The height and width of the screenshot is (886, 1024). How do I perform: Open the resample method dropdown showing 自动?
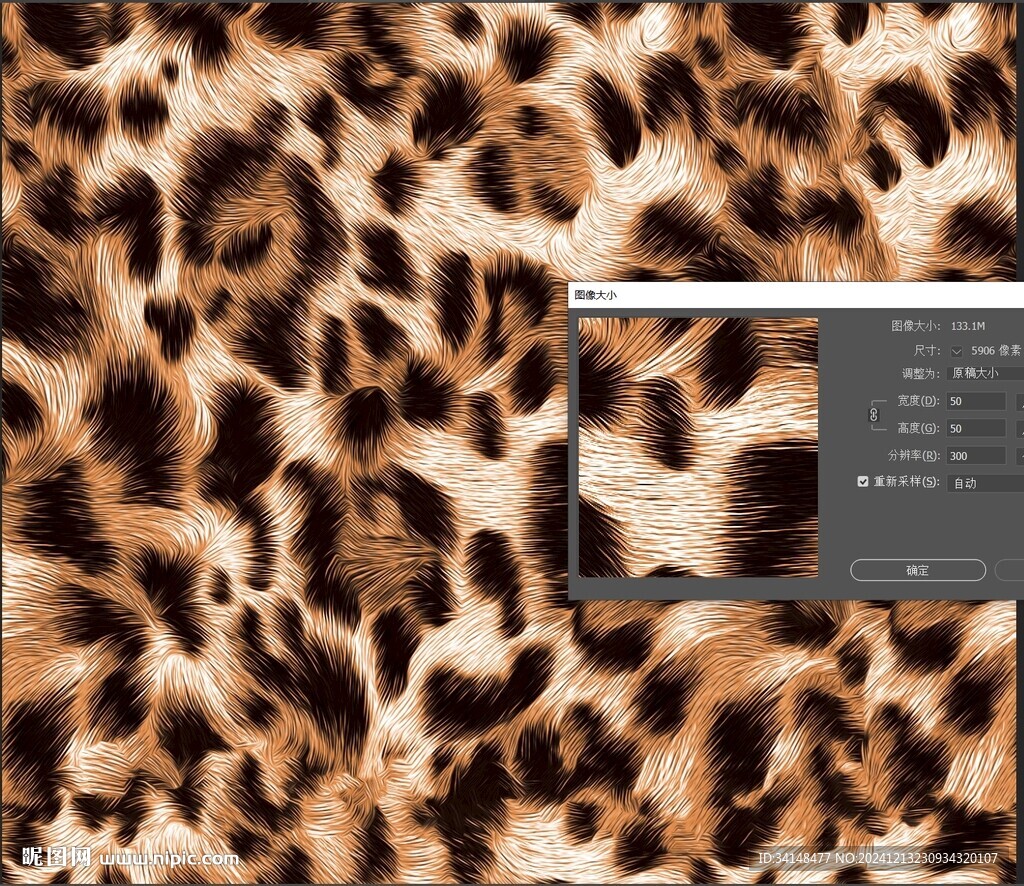[x=985, y=483]
